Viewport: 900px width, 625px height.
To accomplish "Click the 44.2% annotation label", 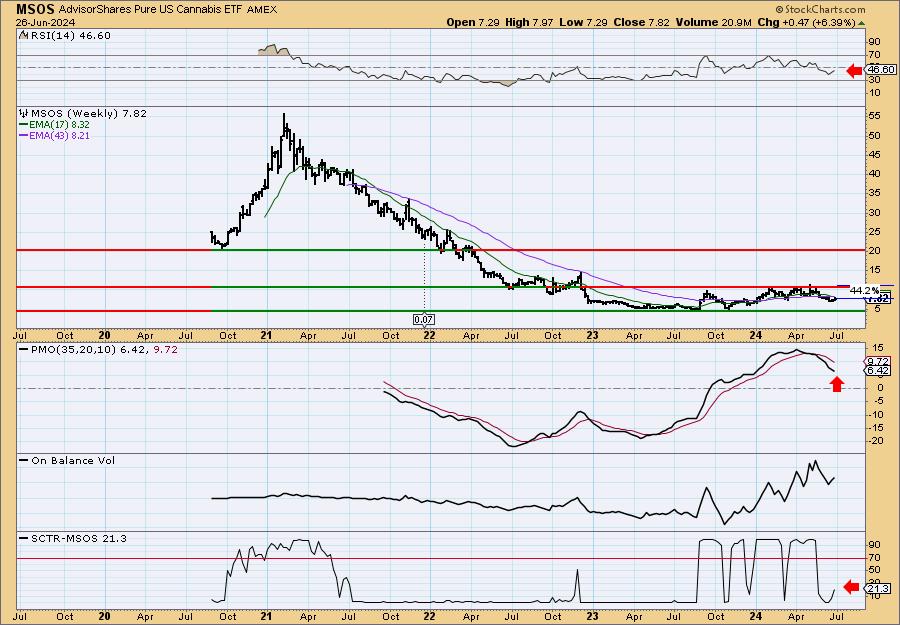I will 864,290.
